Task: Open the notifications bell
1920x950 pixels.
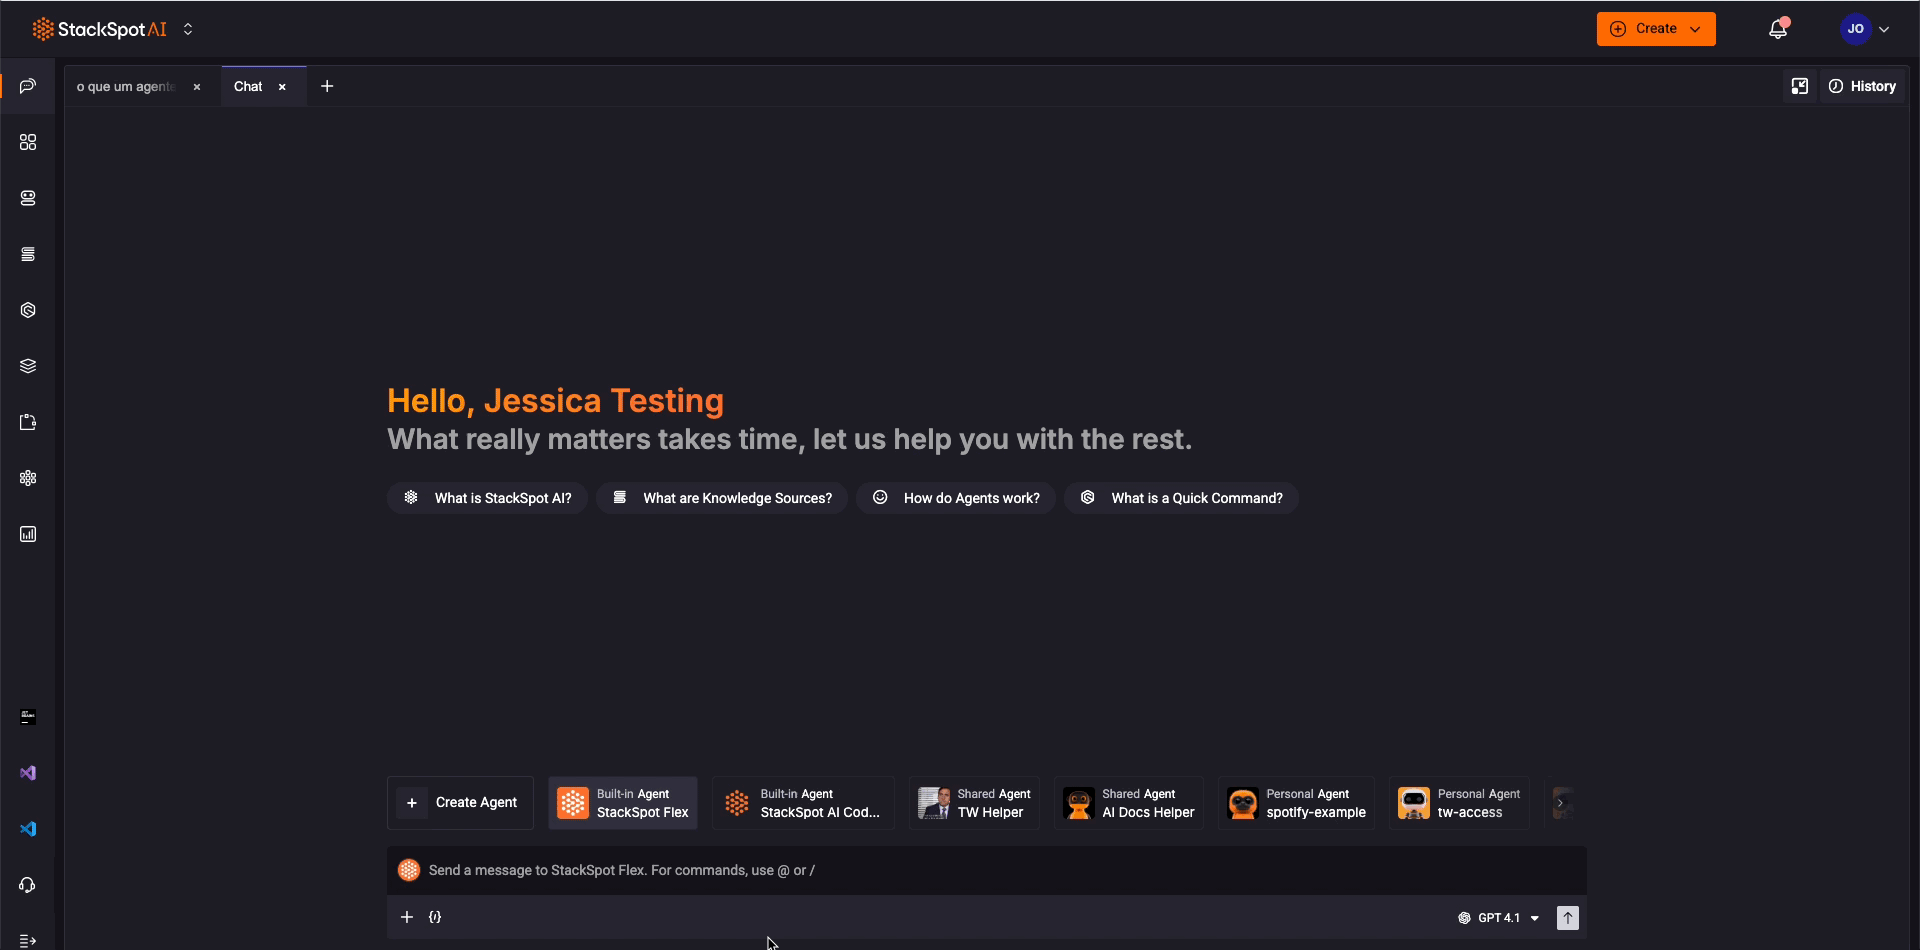Action: point(1777,29)
